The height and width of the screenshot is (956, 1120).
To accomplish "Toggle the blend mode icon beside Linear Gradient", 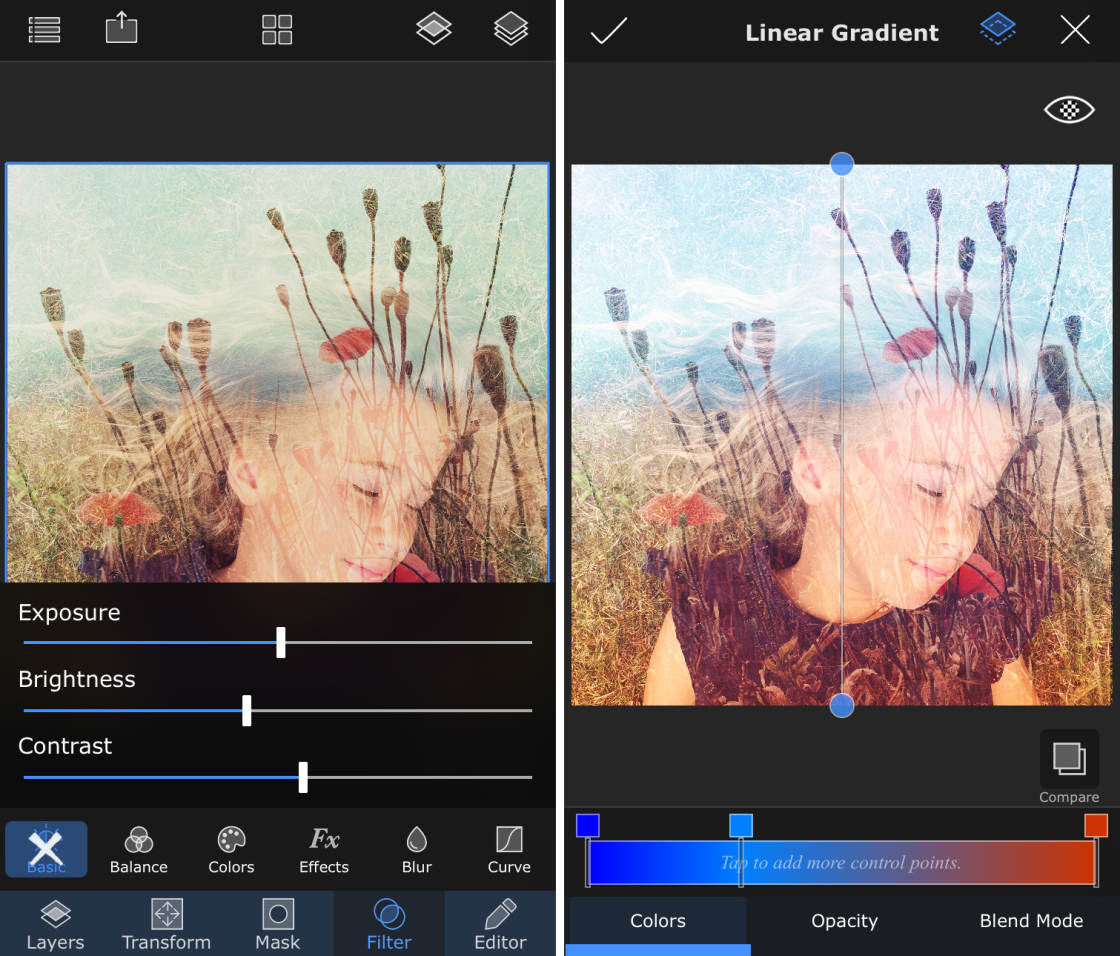I will coord(997,30).
